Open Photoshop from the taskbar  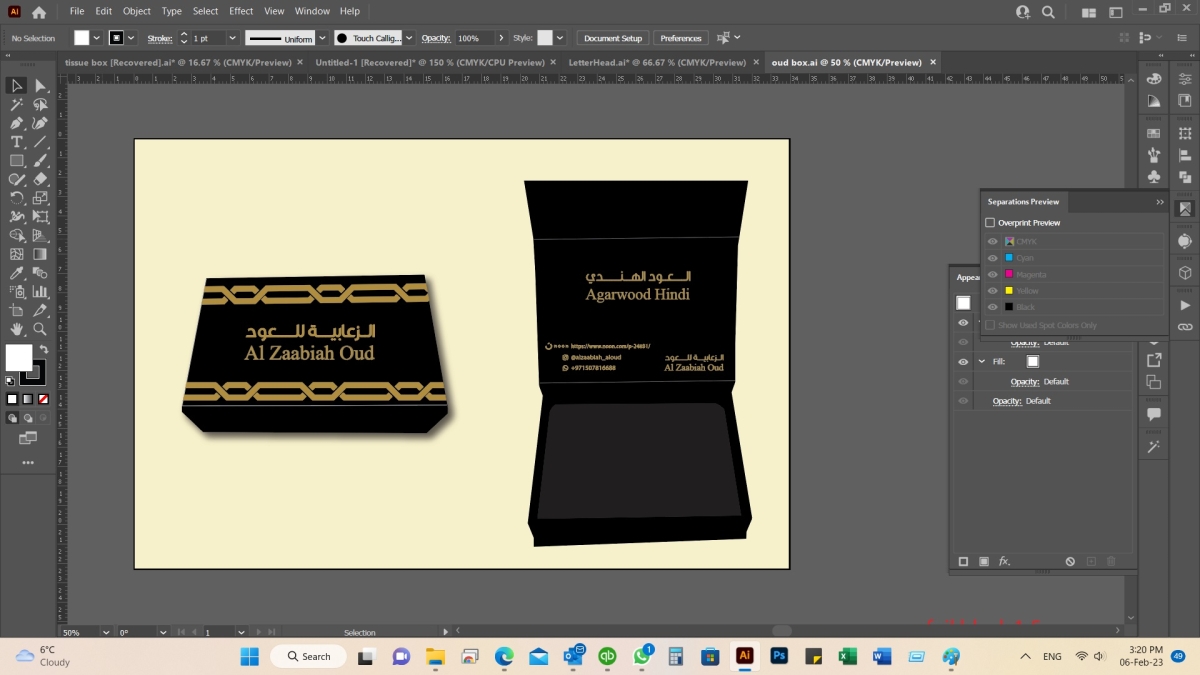click(x=780, y=656)
